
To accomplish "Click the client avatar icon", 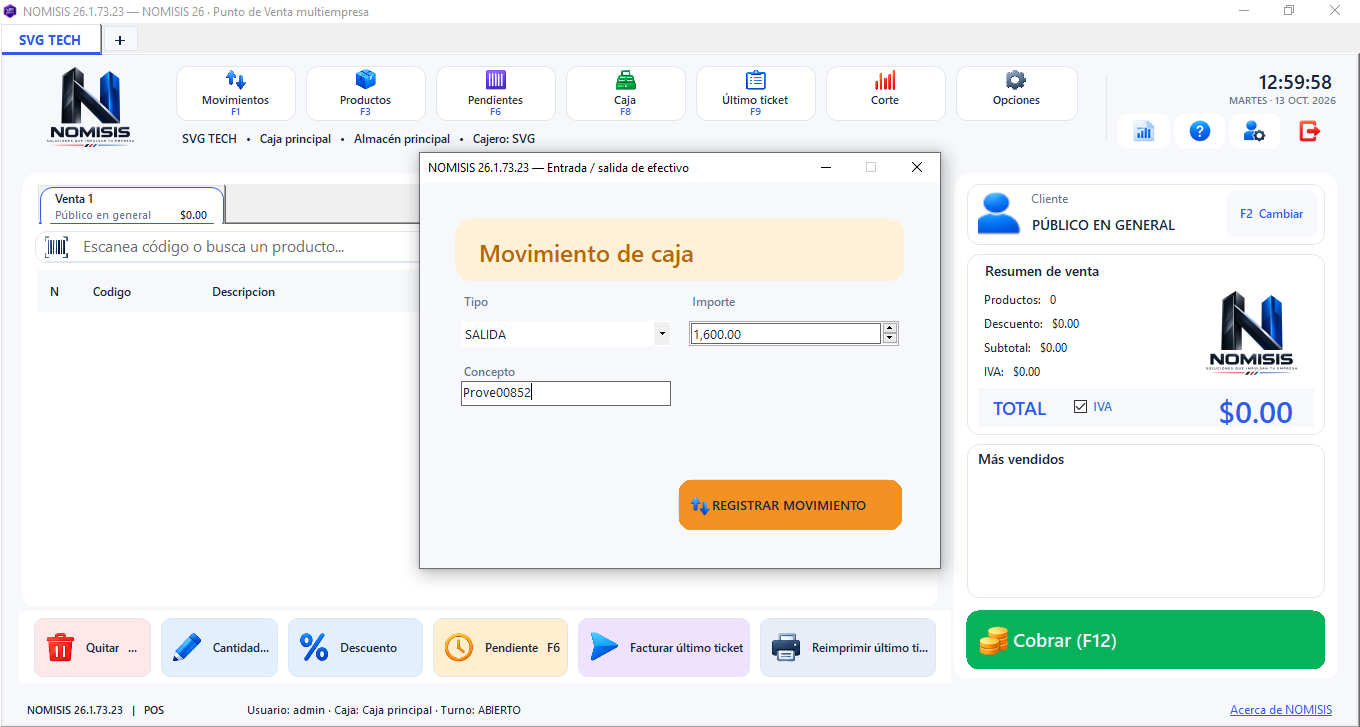I will click(x=997, y=213).
